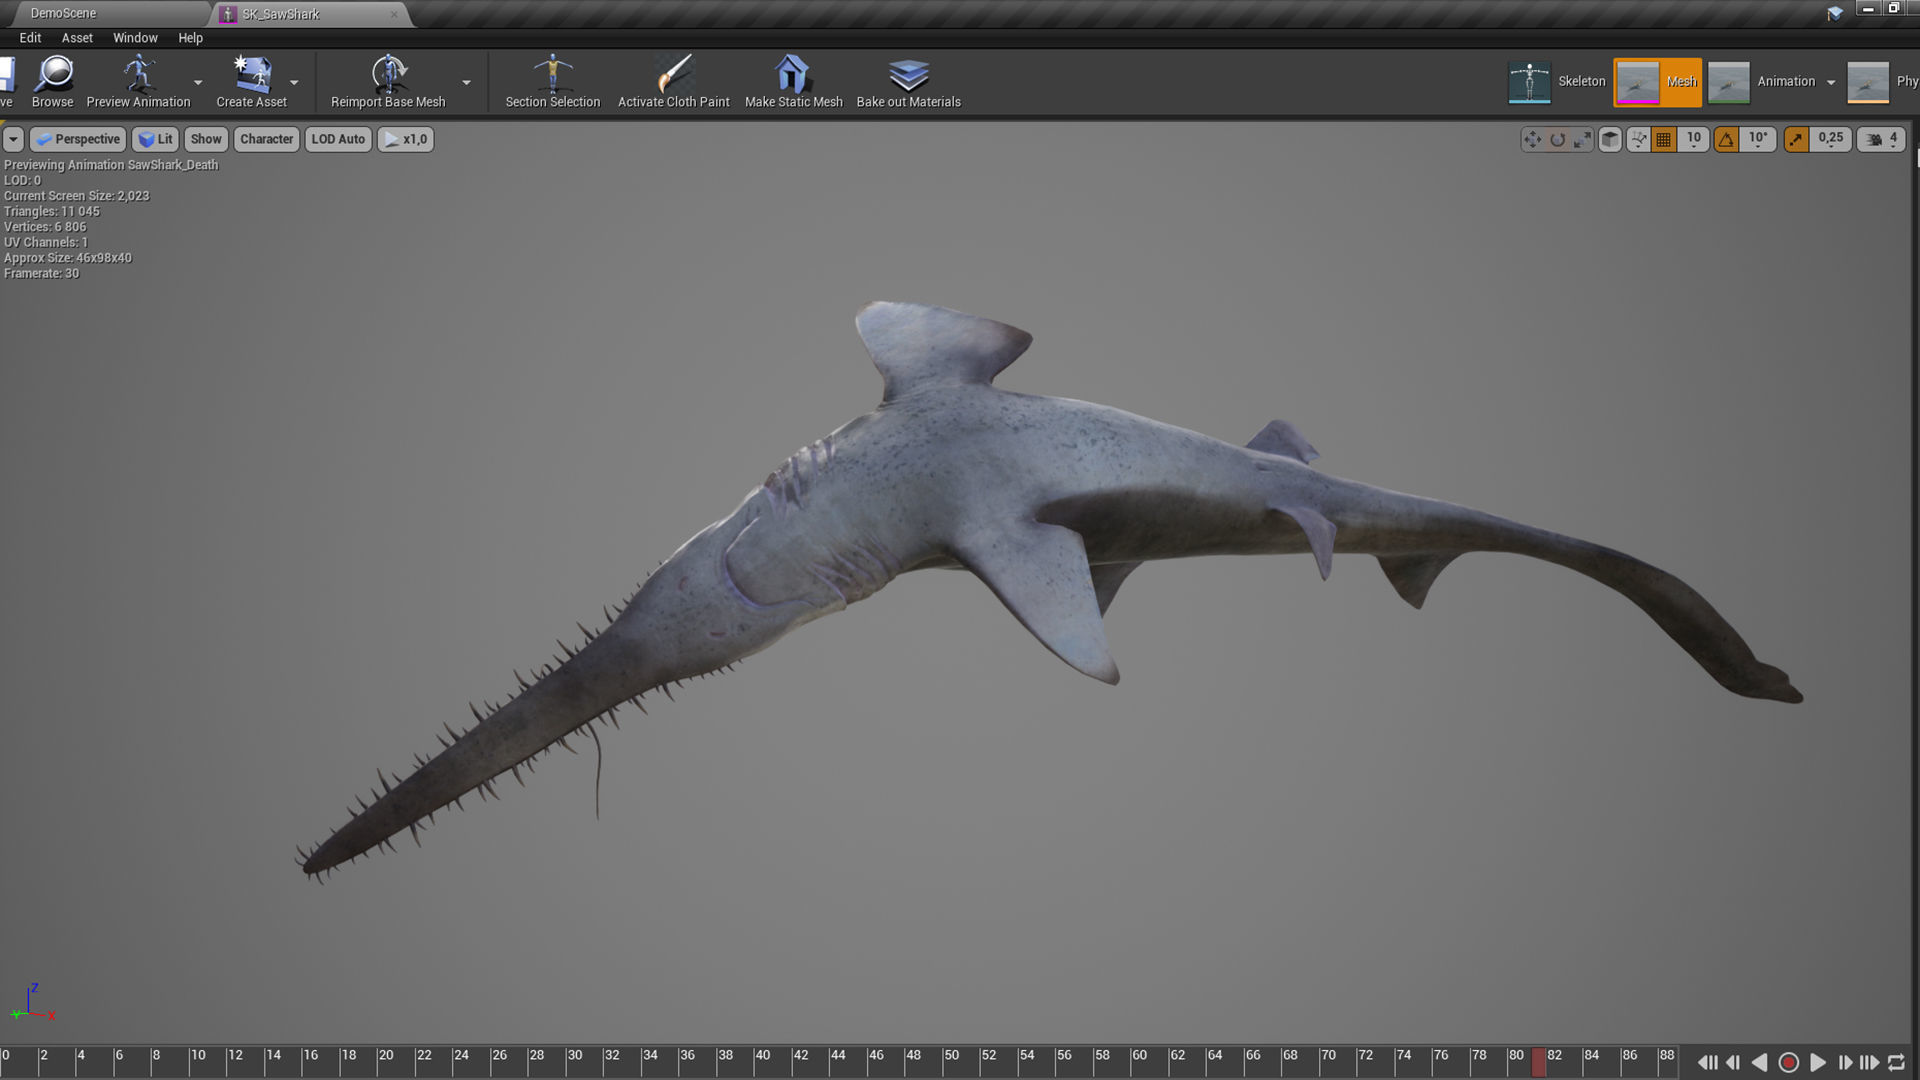Click frame 40 on the timeline
This screenshot has width=1920, height=1080.
(x=756, y=1062)
